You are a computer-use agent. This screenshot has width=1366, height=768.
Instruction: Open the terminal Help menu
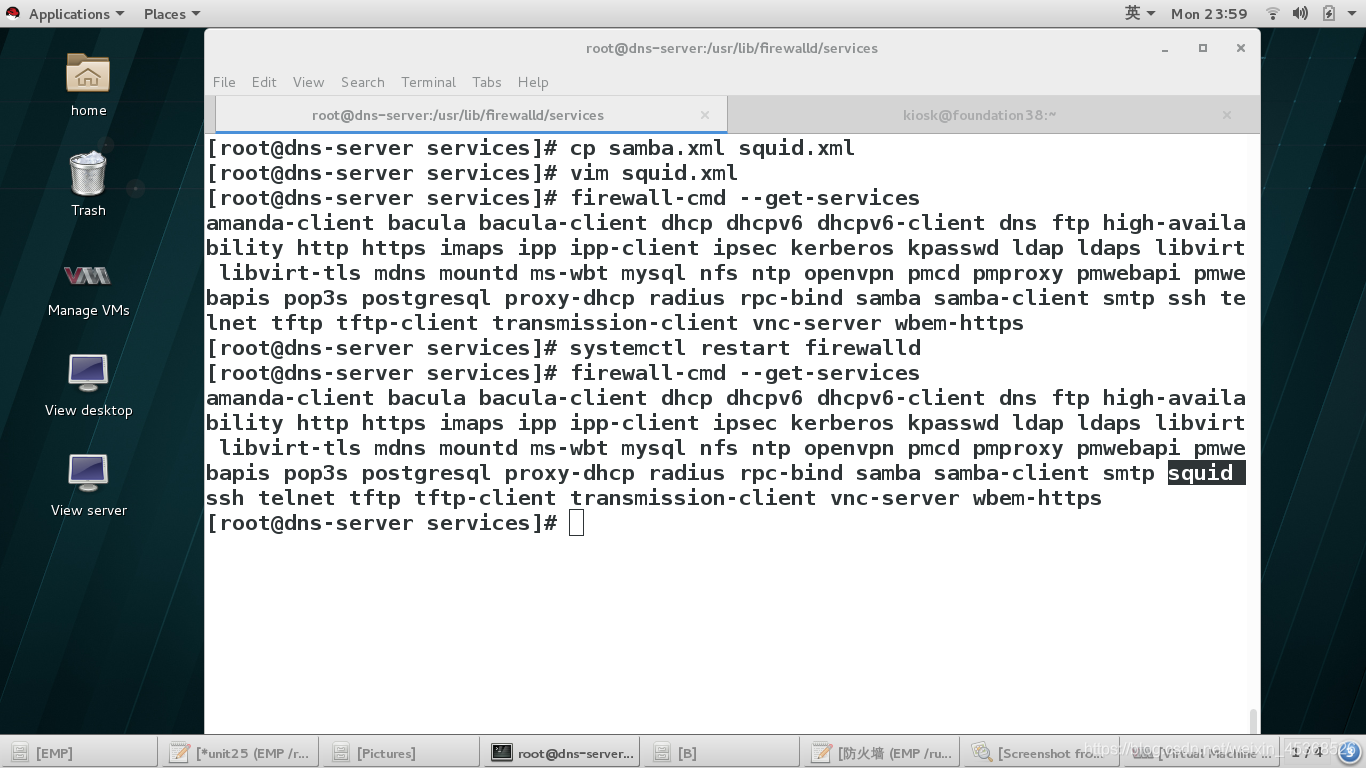pos(532,82)
